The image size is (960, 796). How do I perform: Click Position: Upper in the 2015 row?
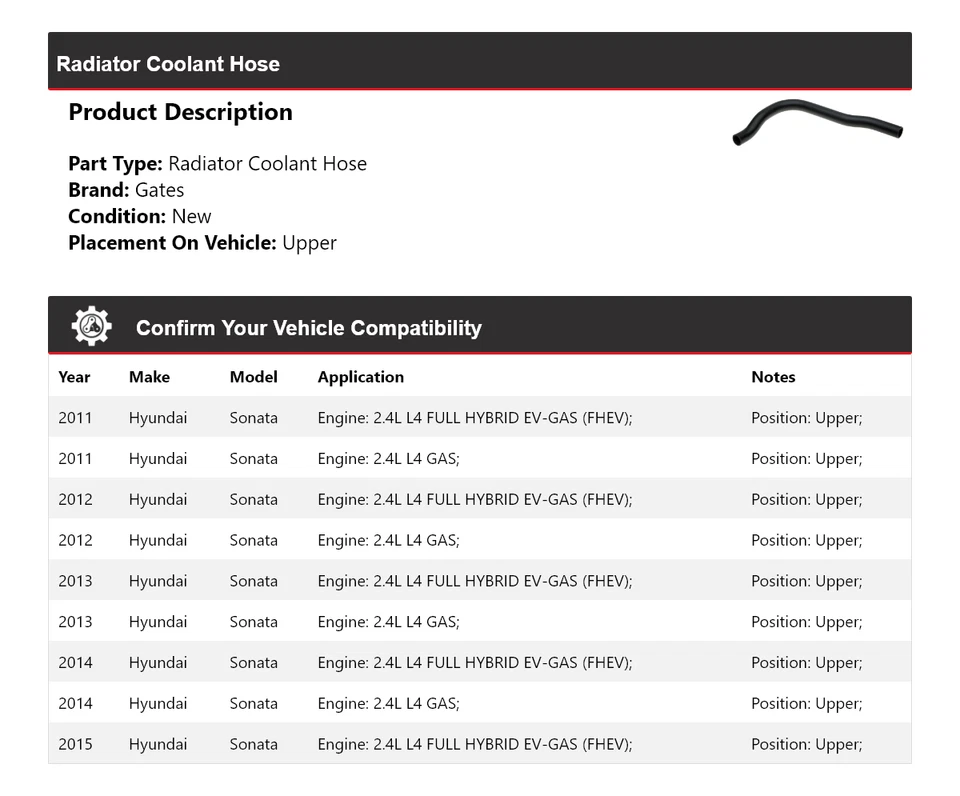point(806,744)
